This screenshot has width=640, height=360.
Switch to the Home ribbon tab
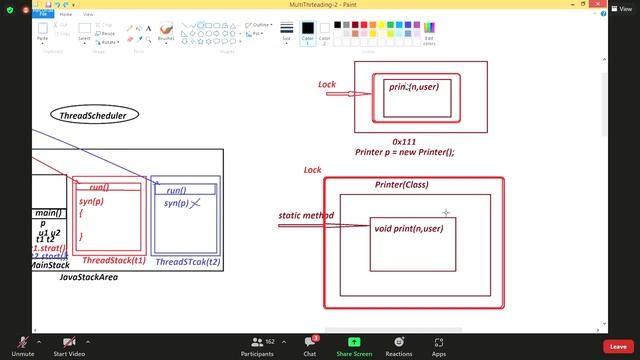pyautogui.click(x=66, y=14)
